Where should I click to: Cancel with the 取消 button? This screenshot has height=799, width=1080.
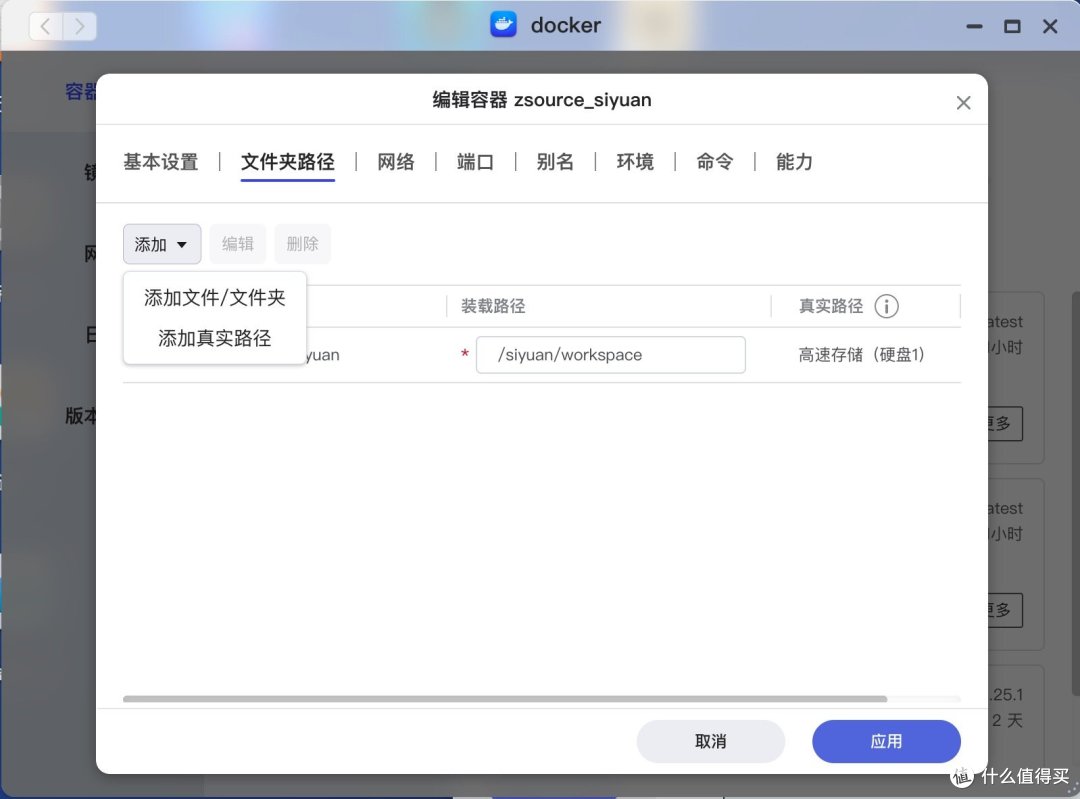711,741
